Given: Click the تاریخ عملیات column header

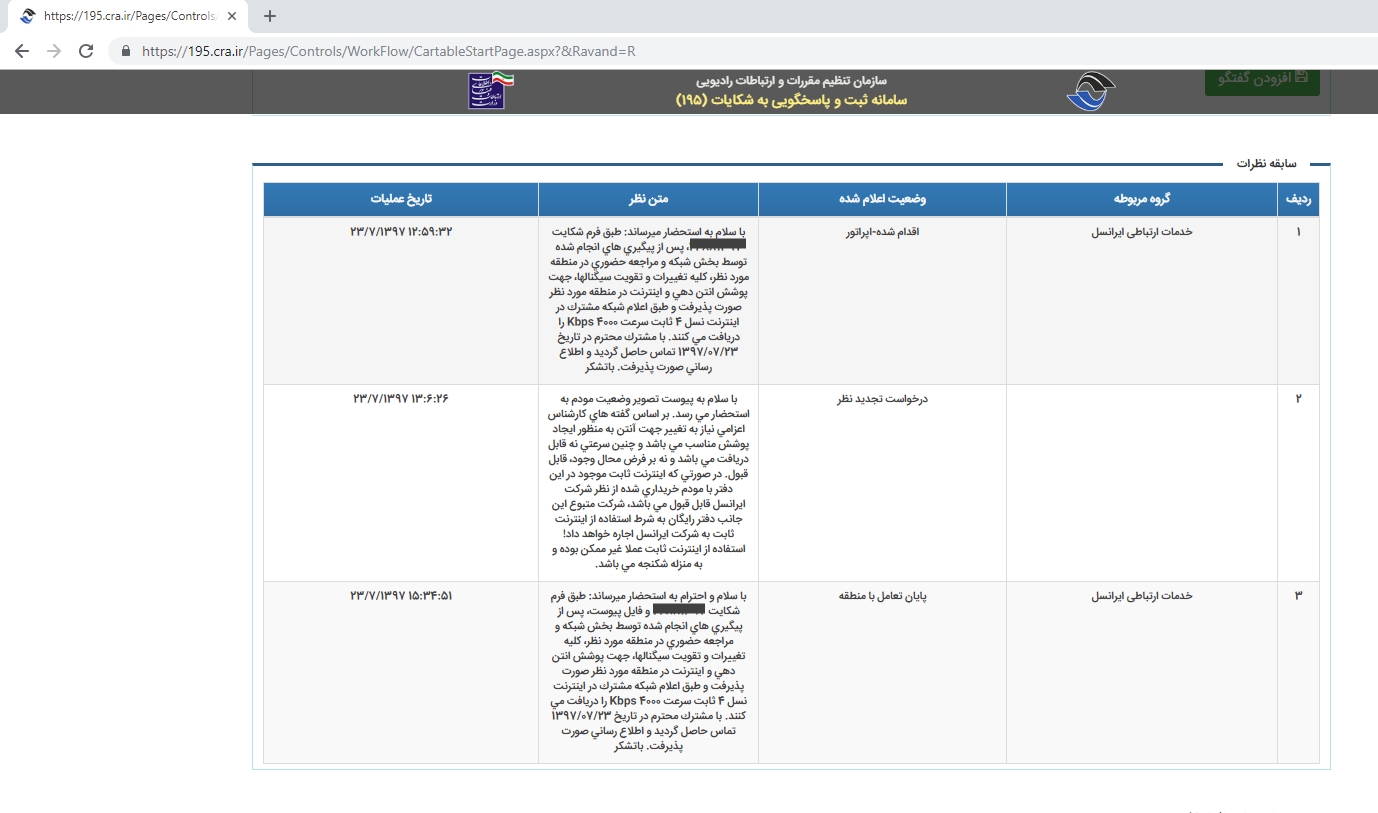Looking at the screenshot, I should [401, 199].
